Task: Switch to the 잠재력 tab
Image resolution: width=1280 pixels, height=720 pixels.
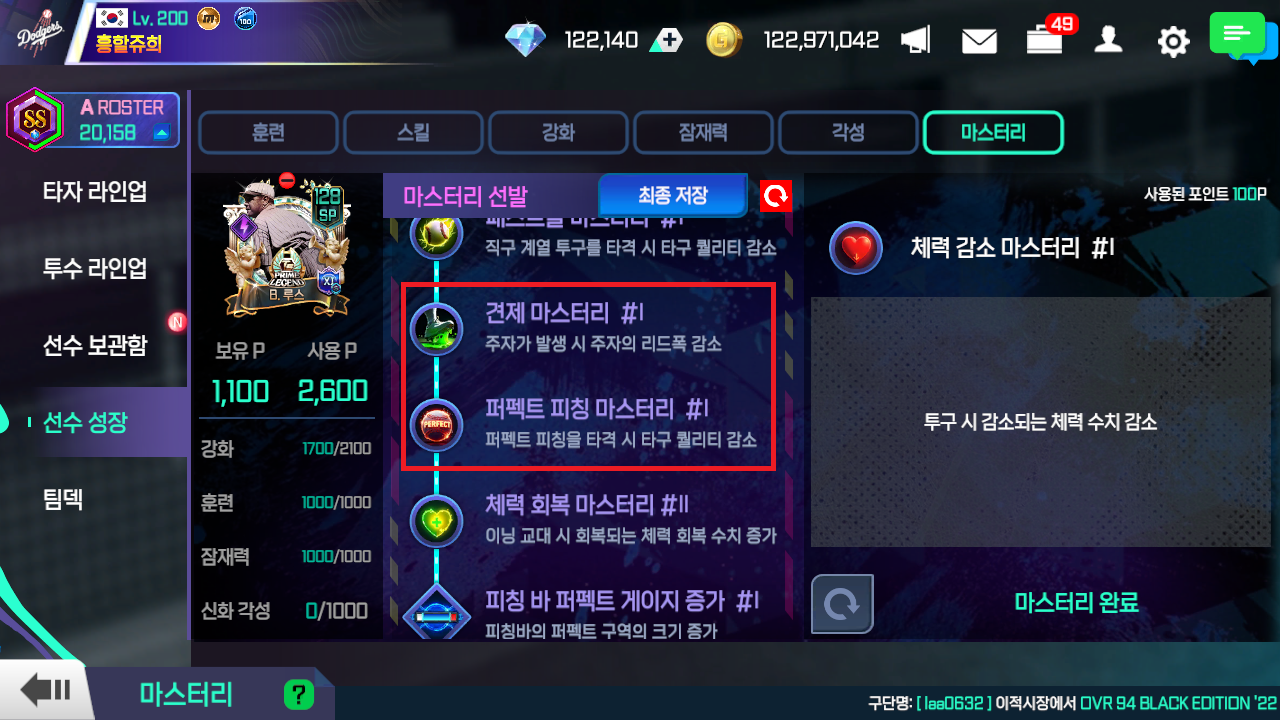Action: 703,133
